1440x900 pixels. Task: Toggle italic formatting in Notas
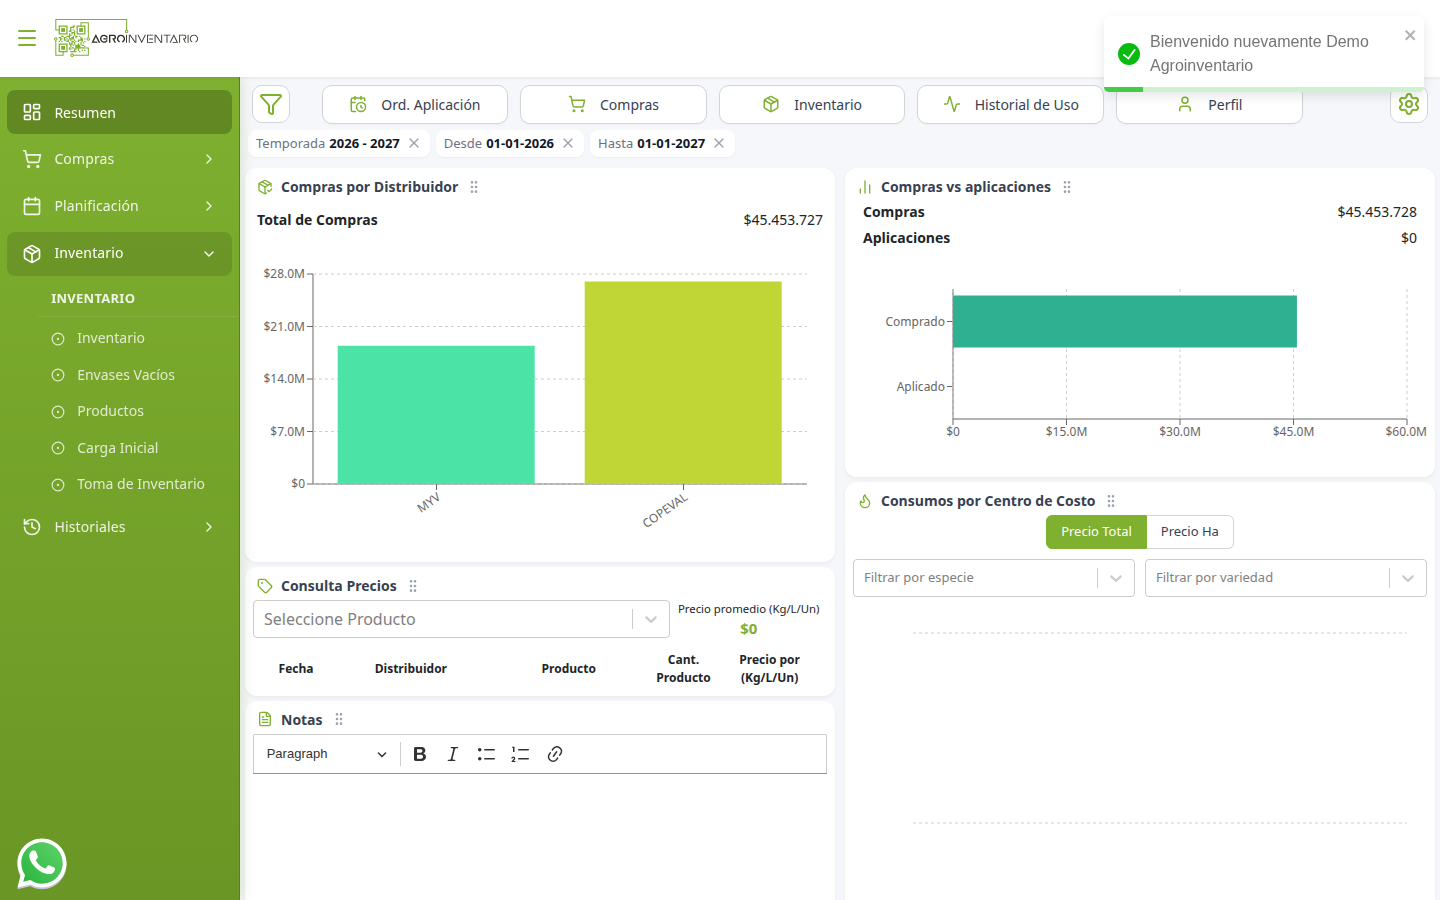point(453,754)
